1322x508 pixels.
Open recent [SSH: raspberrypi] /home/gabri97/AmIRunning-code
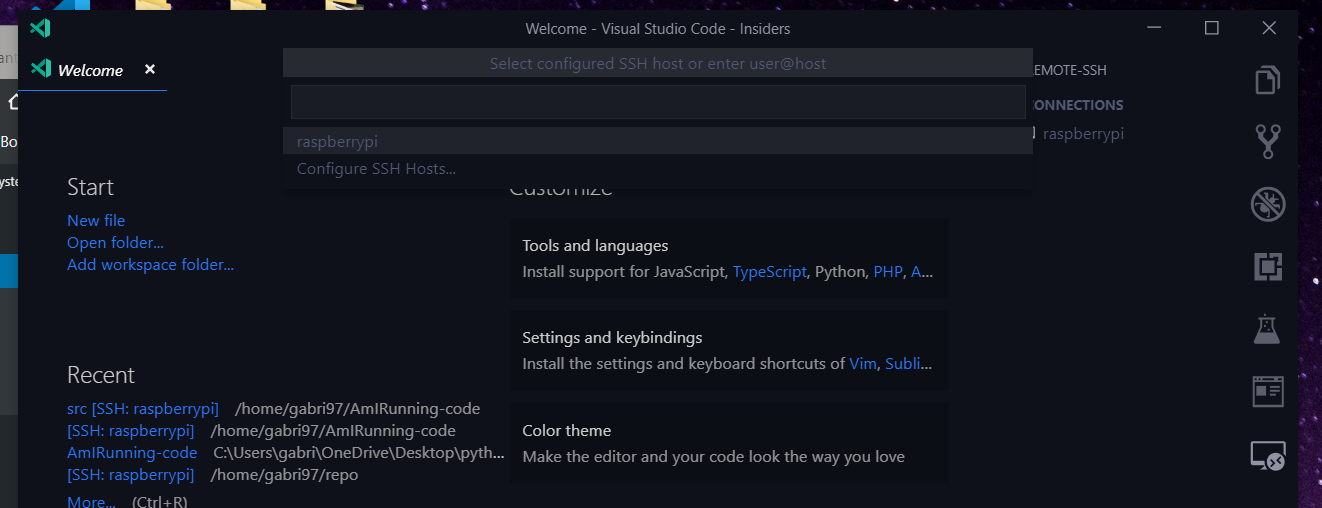tap(131, 430)
